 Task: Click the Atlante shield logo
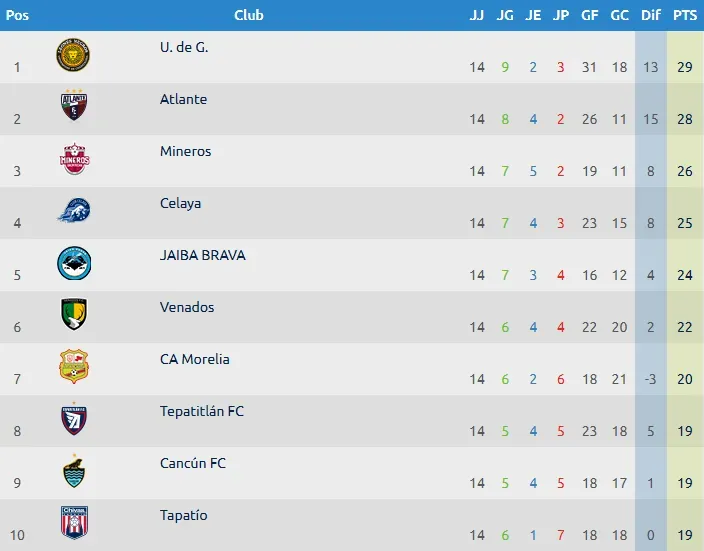click(x=74, y=105)
